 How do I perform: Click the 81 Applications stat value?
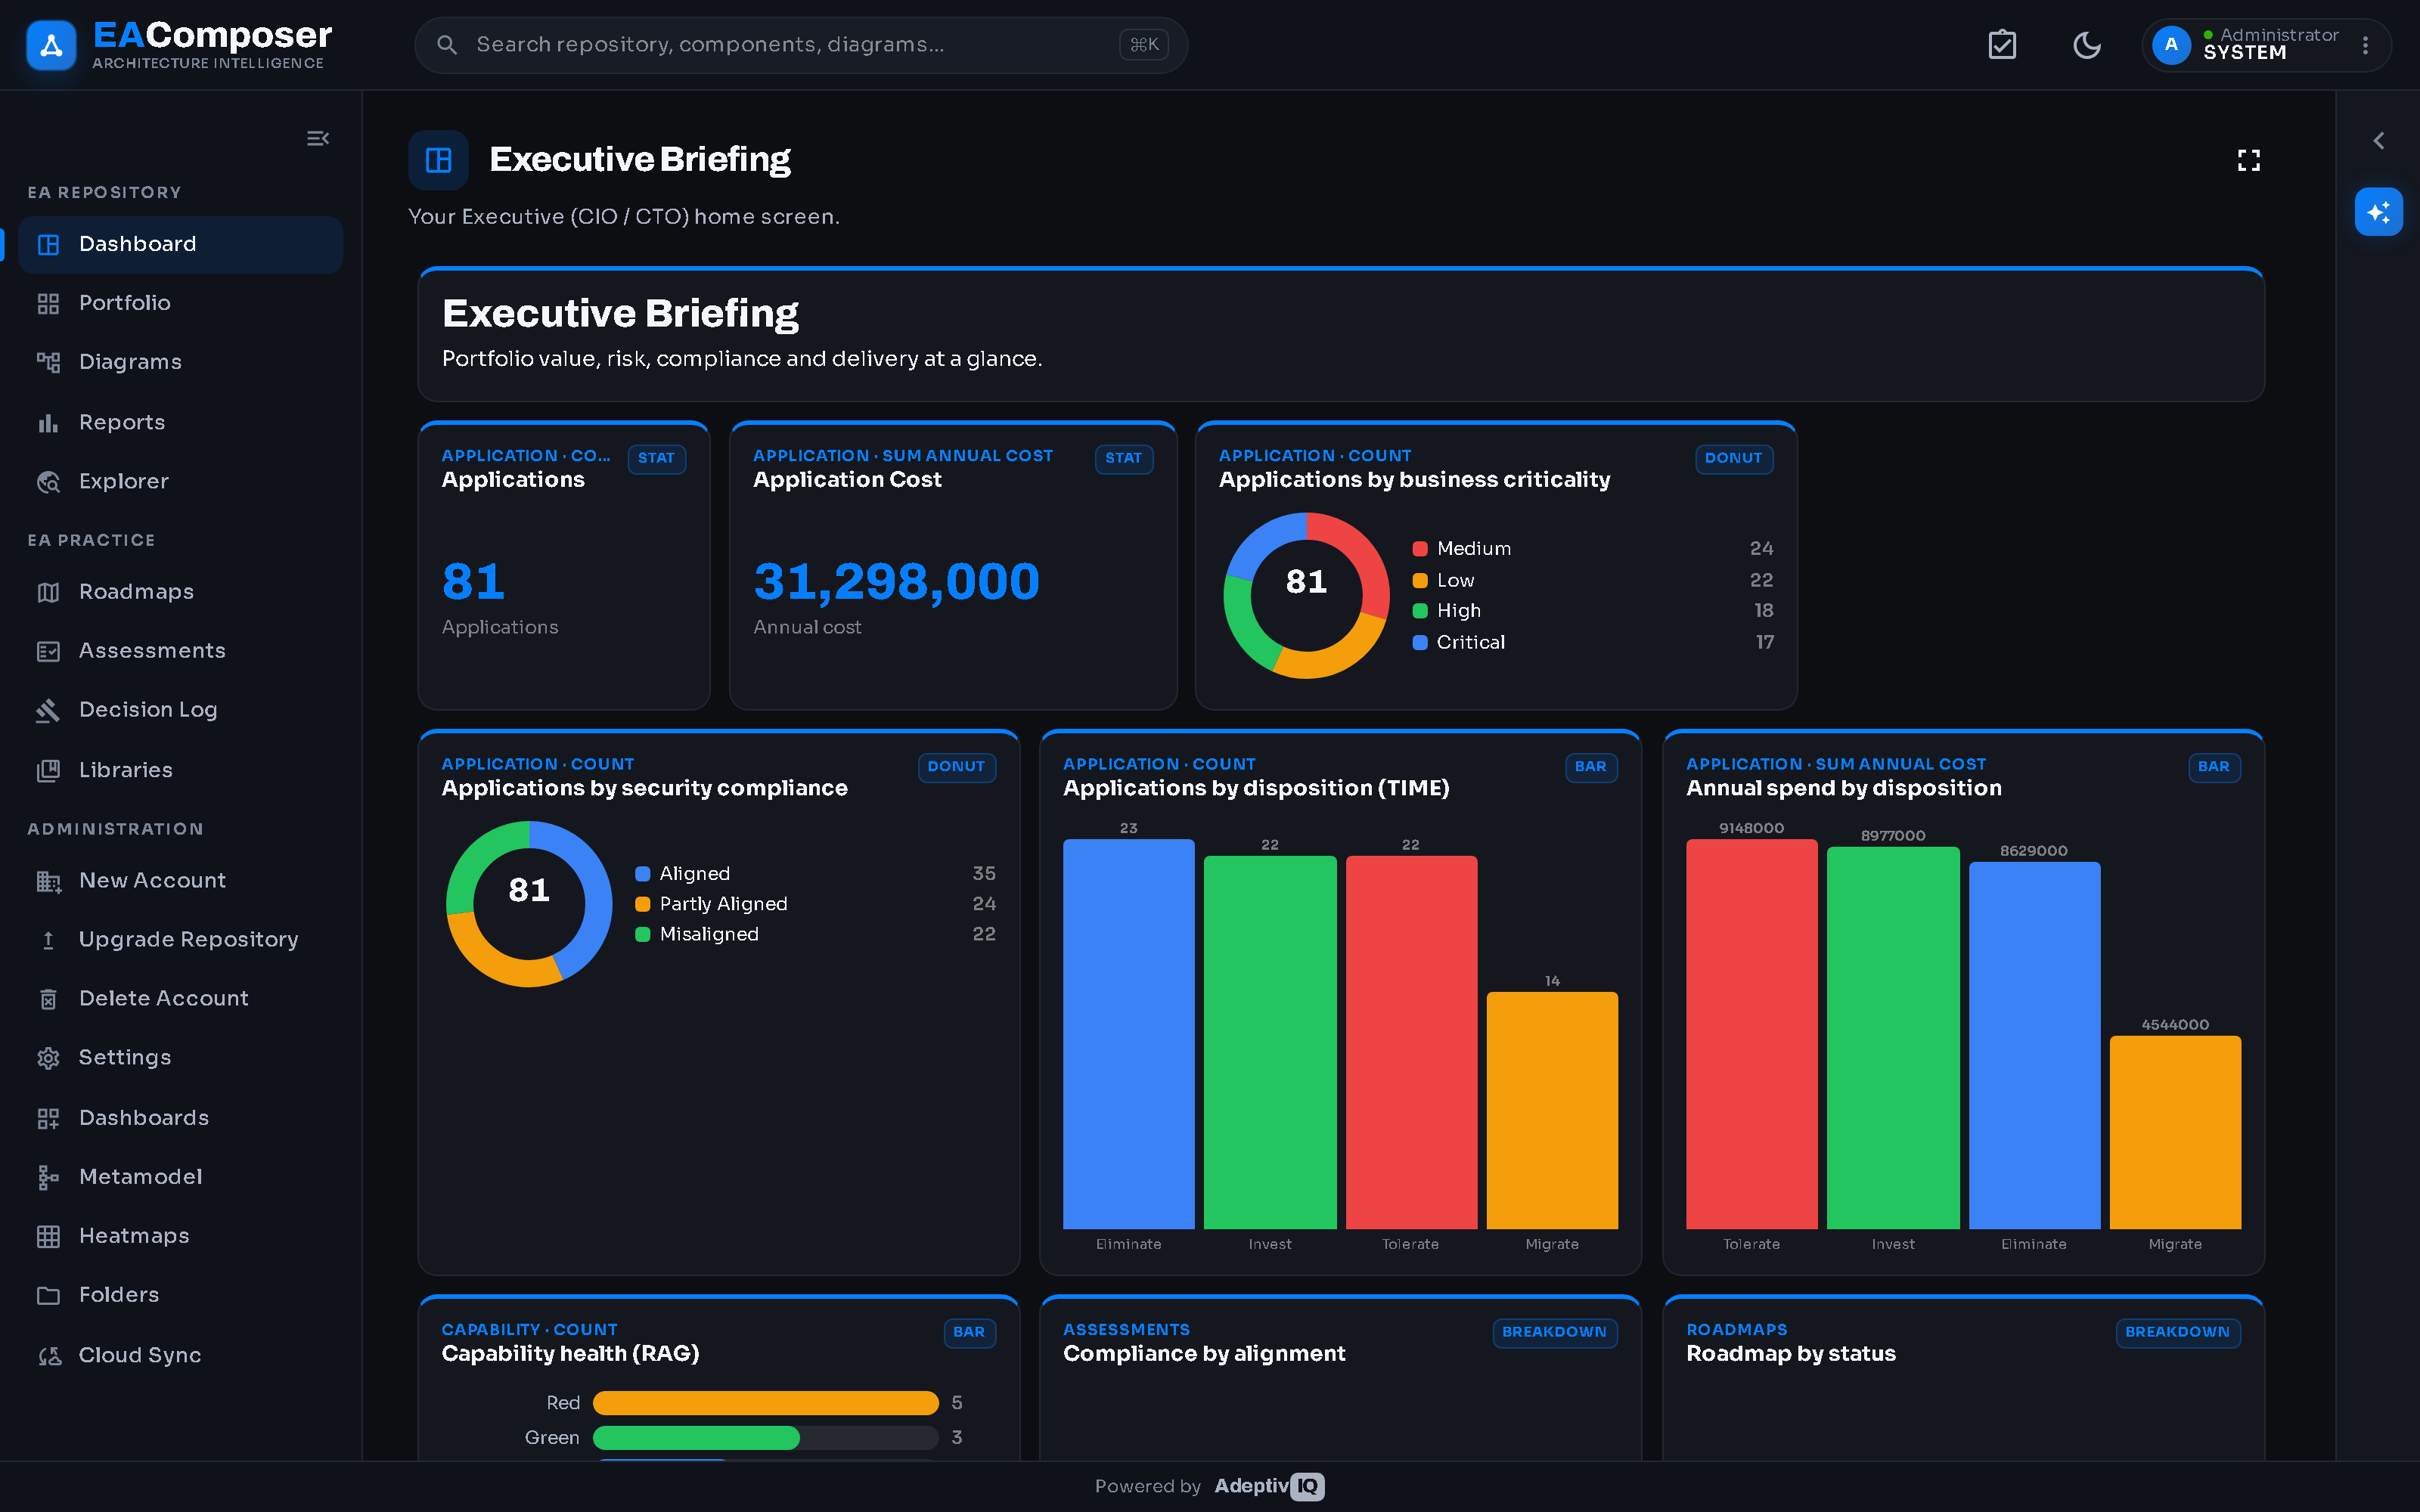(x=474, y=582)
